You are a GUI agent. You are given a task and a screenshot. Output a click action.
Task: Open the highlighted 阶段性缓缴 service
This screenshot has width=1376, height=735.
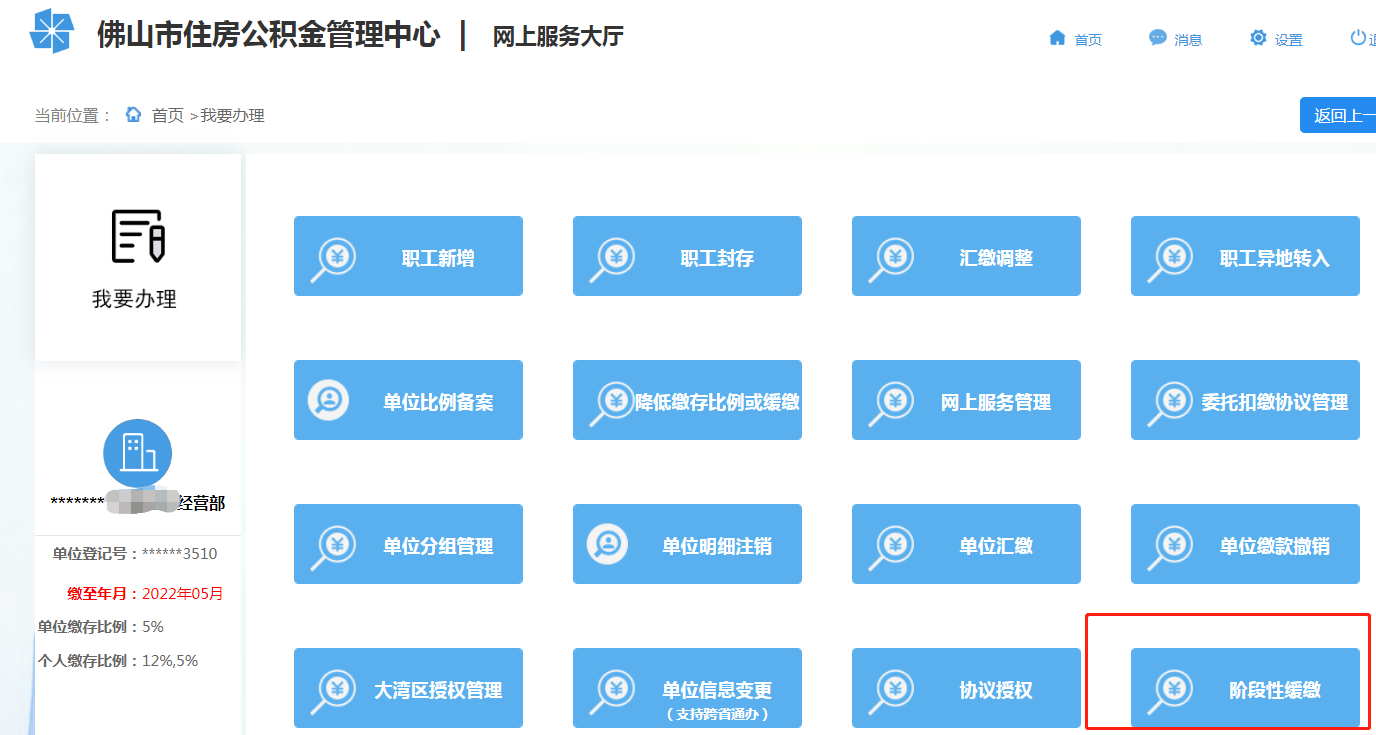pyautogui.click(x=1245, y=687)
